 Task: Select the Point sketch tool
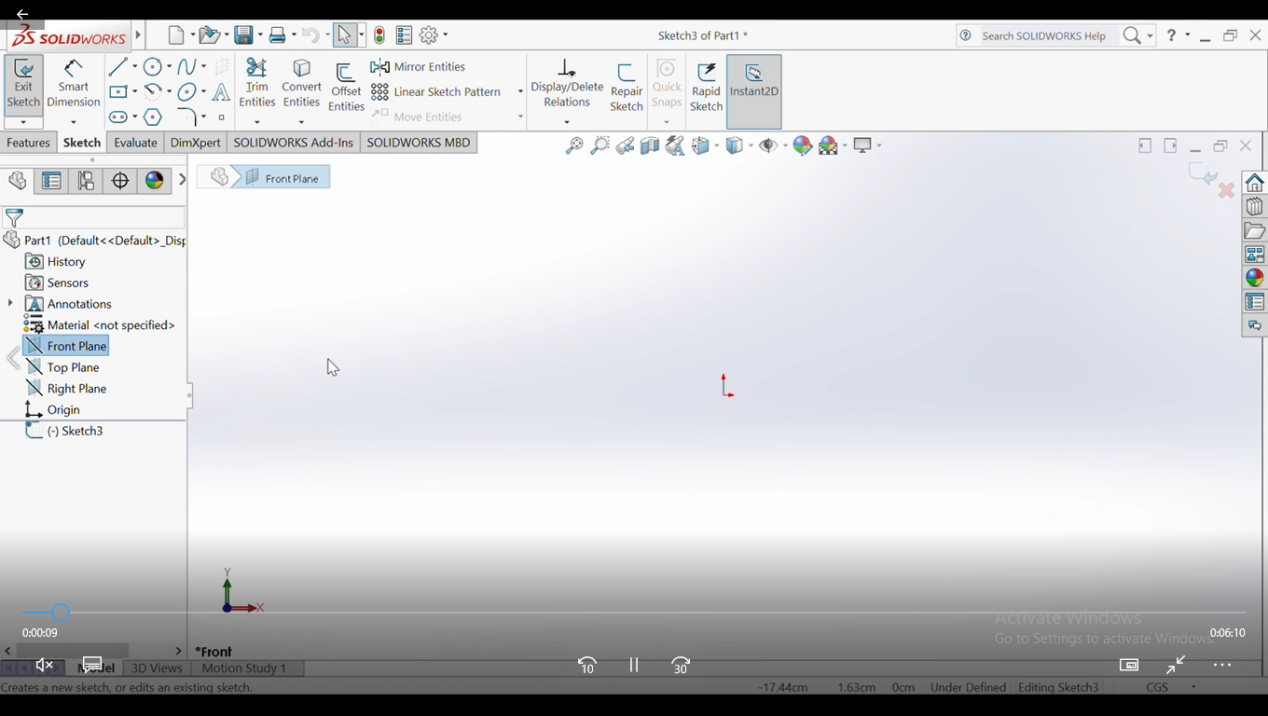[221, 118]
